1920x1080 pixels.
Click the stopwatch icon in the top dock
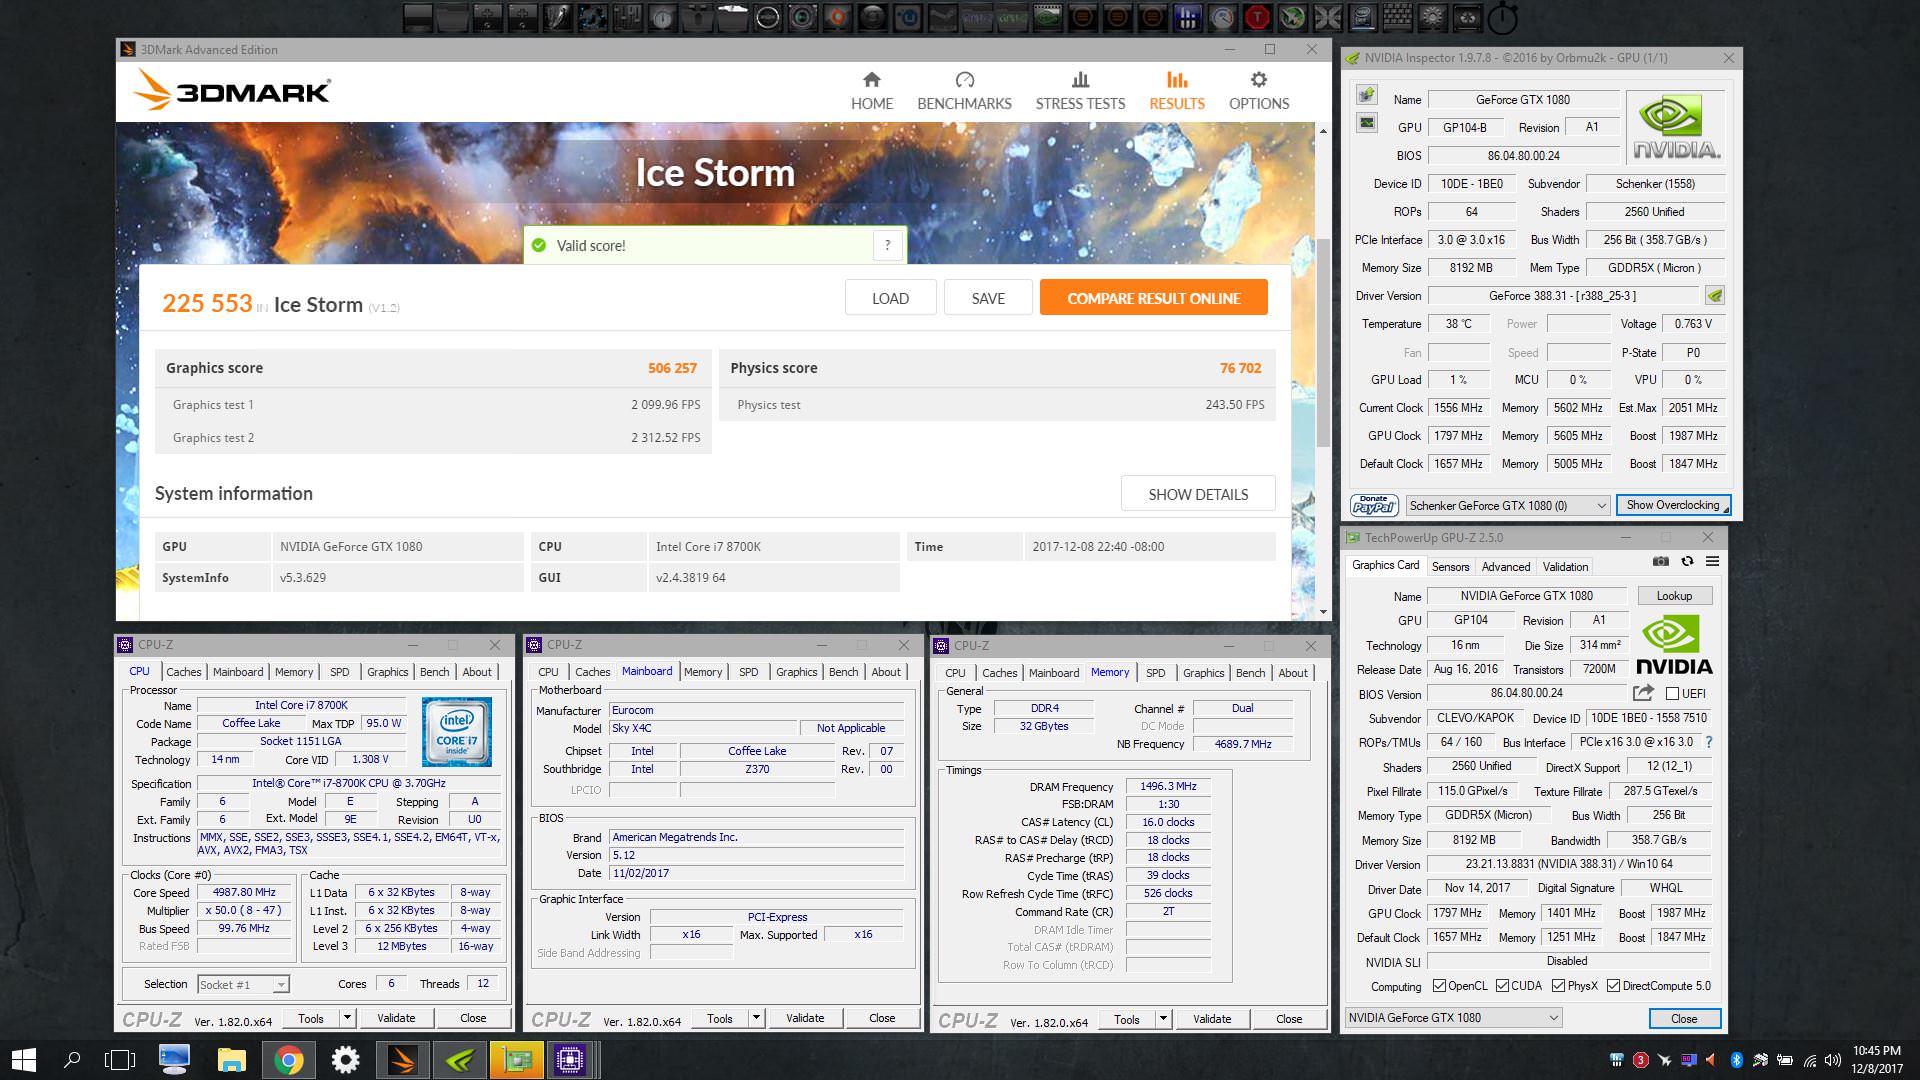(x=1502, y=17)
